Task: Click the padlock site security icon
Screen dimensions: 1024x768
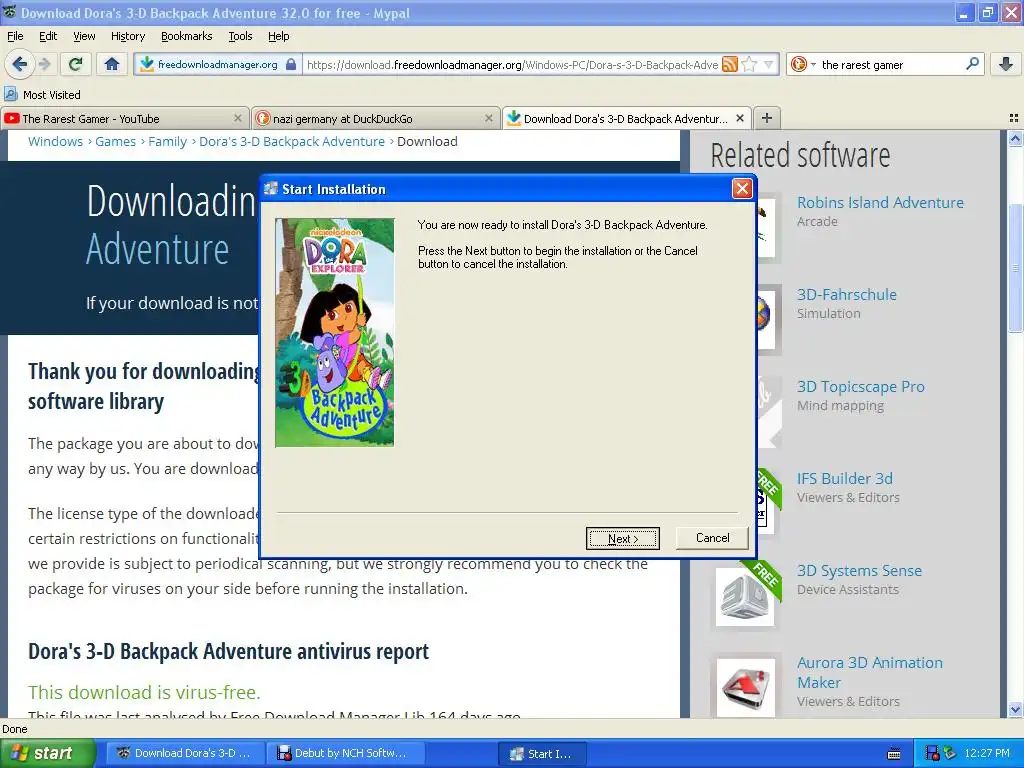Action: point(291,64)
